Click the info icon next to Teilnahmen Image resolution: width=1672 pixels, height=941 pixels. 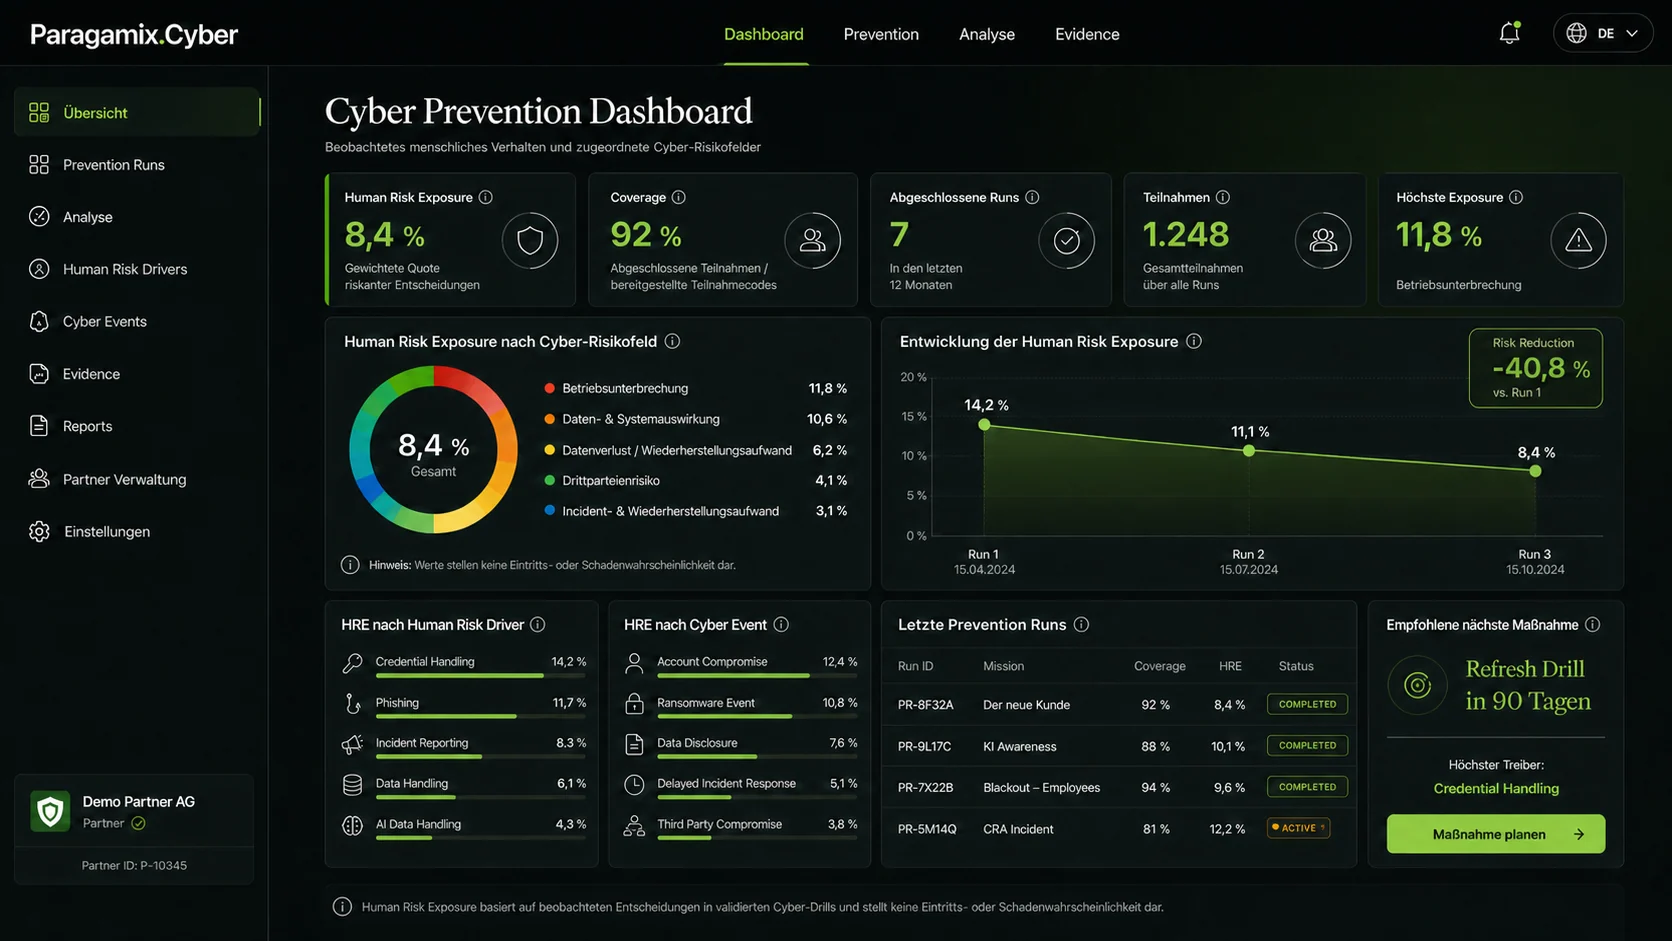pyautogui.click(x=1223, y=197)
